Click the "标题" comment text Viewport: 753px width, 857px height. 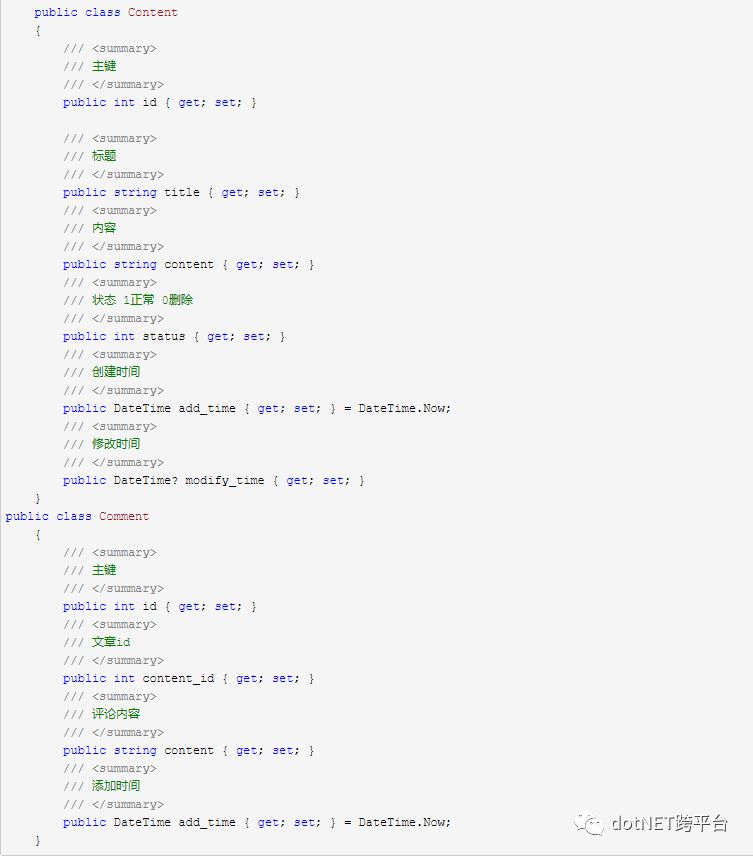pyautogui.click(x=104, y=156)
